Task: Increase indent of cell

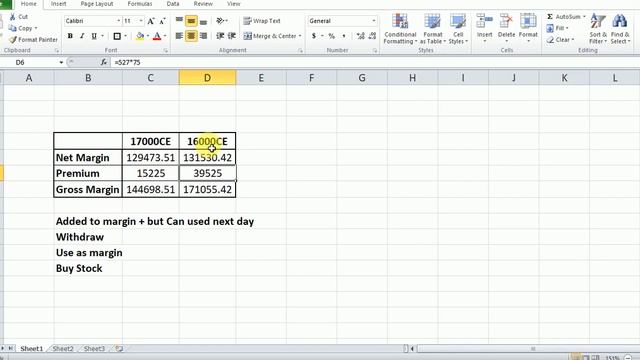Action: tap(232, 36)
